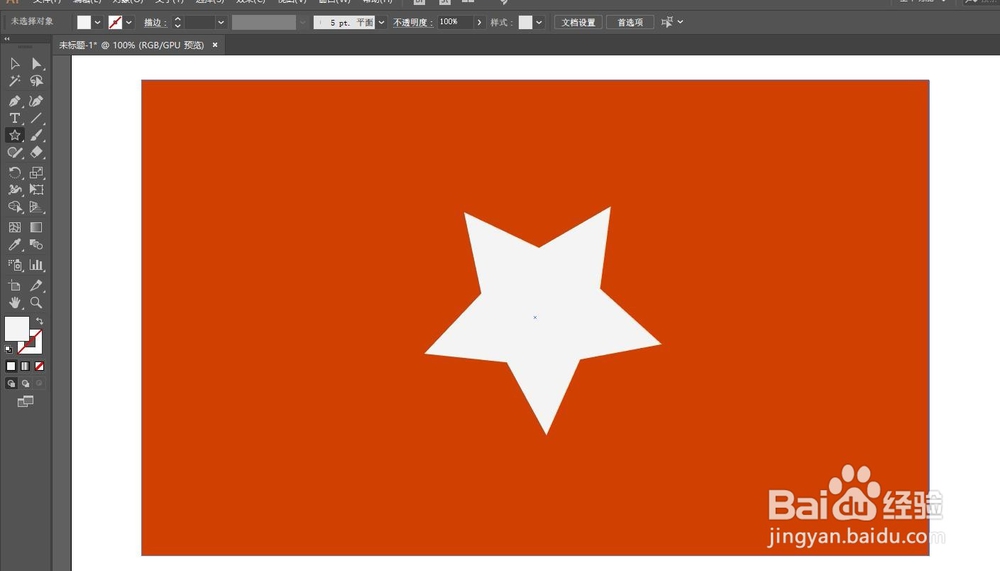Expand the control bar stroke color dropdown
1000x571 pixels.
[129, 22]
